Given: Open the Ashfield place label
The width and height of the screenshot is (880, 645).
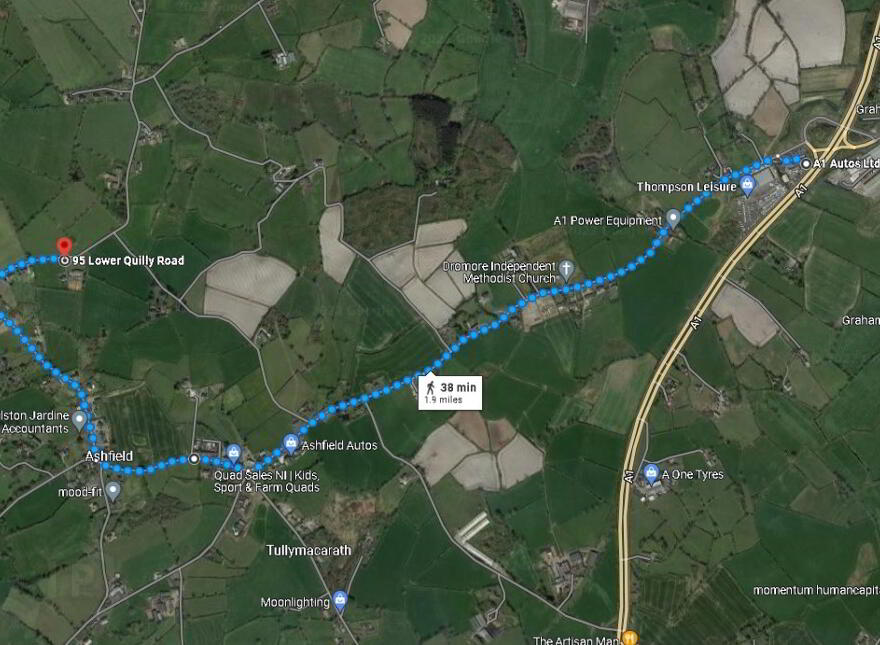Looking at the screenshot, I should pyautogui.click(x=109, y=456).
